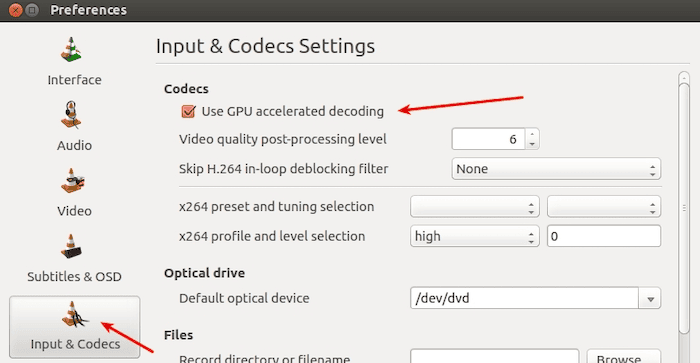Click the x264 preset and tuning selection label
The width and height of the screenshot is (700, 363).
point(276,207)
